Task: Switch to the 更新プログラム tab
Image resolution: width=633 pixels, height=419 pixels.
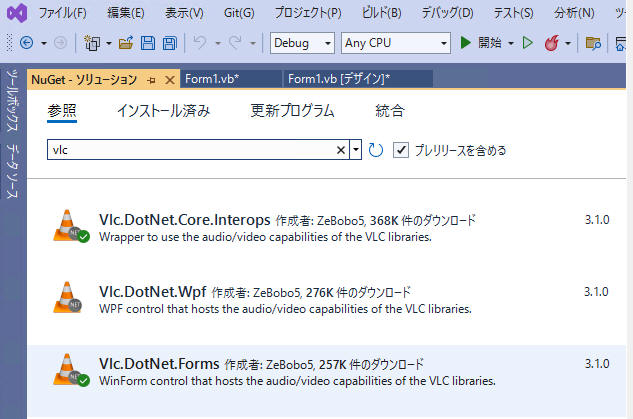Action: point(292,111)
